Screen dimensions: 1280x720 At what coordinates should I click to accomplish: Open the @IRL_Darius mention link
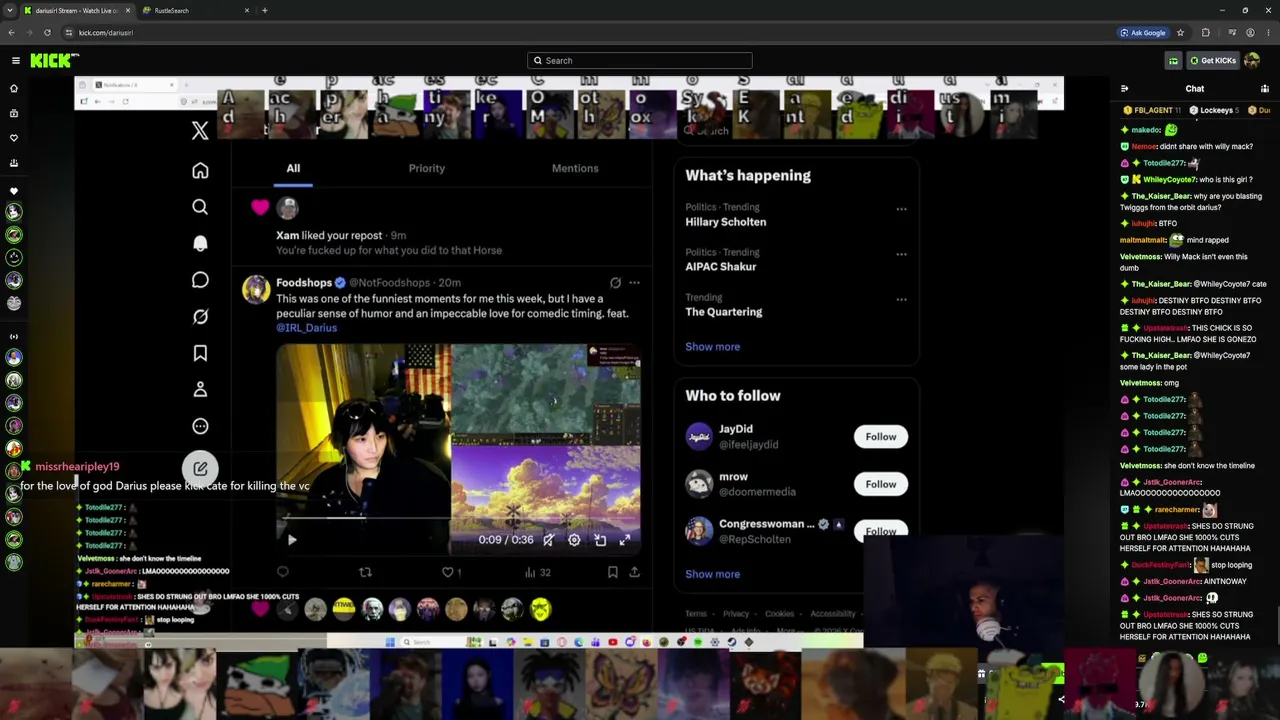306,328
